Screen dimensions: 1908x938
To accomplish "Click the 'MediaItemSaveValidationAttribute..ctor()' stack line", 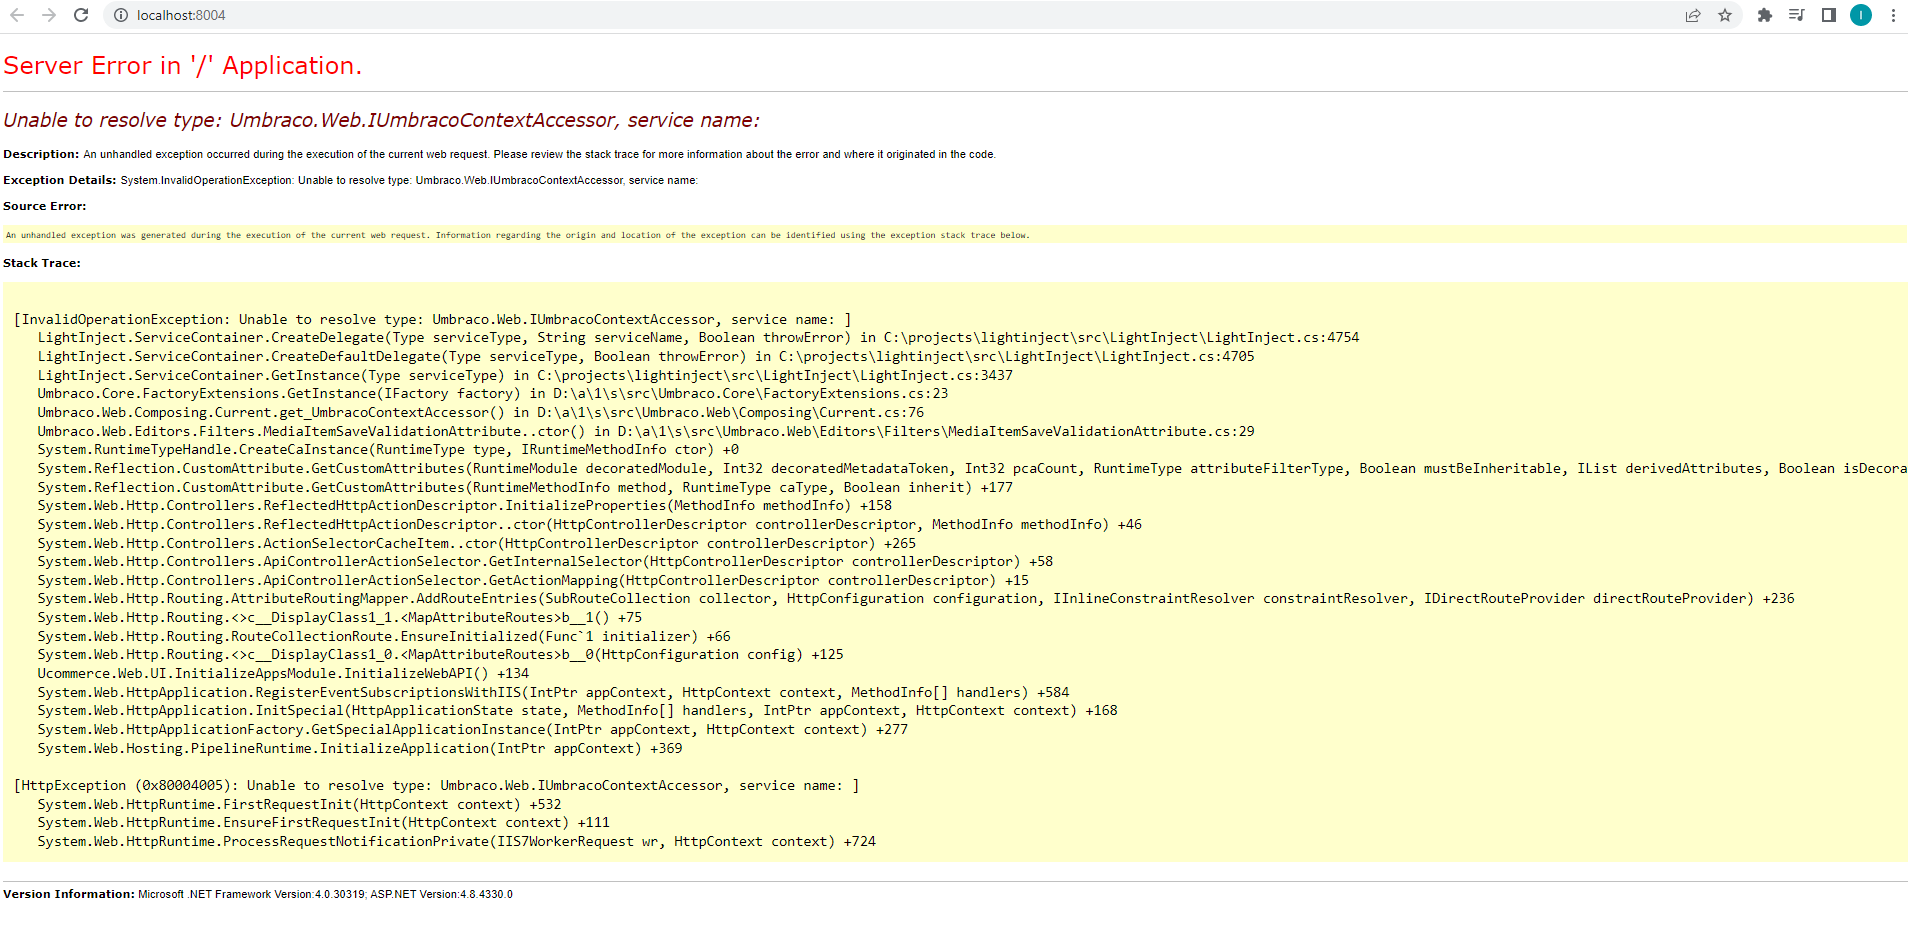I will pos(646,432).
